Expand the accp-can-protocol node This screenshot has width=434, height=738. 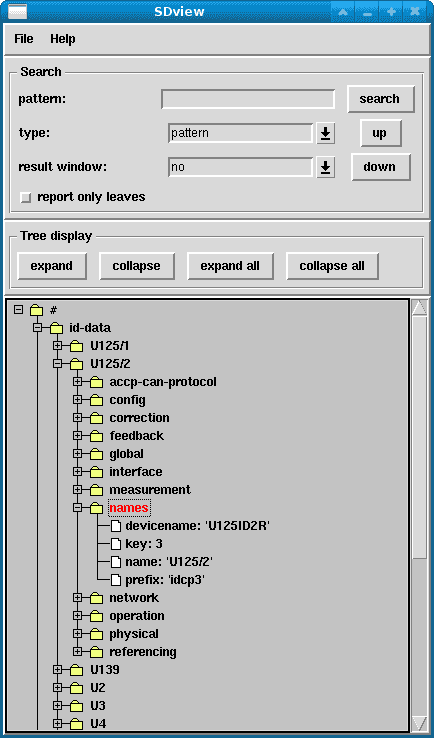(x=77, y=382)
